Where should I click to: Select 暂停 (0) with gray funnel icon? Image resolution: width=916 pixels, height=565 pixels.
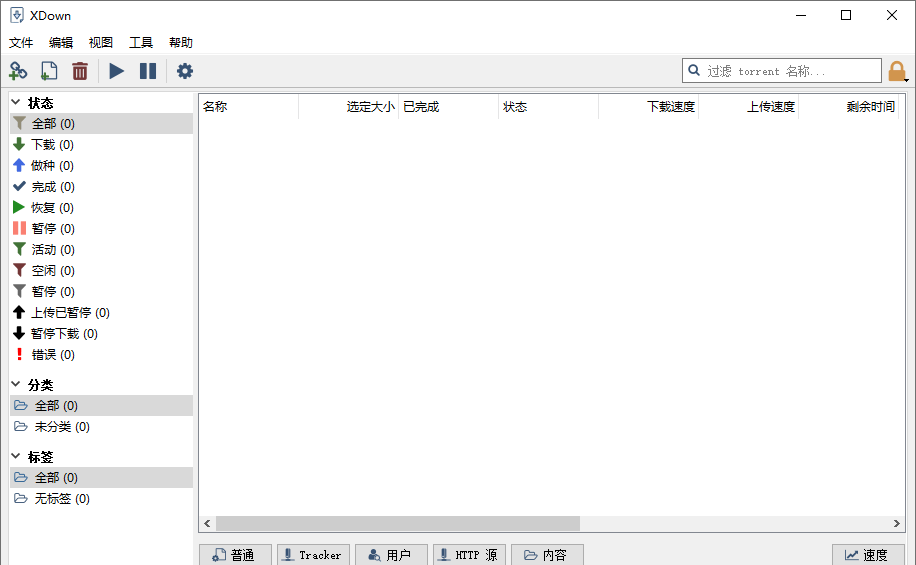click(102, 292)
